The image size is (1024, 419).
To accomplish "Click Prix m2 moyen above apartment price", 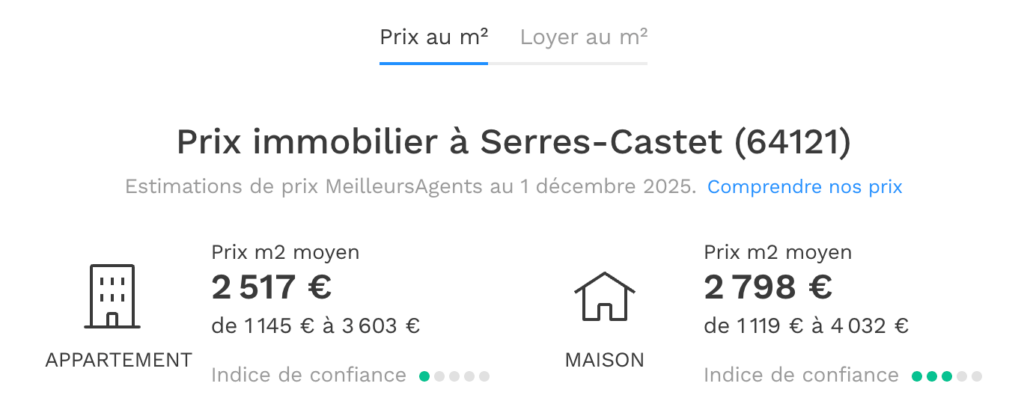I will click(285, 252).
